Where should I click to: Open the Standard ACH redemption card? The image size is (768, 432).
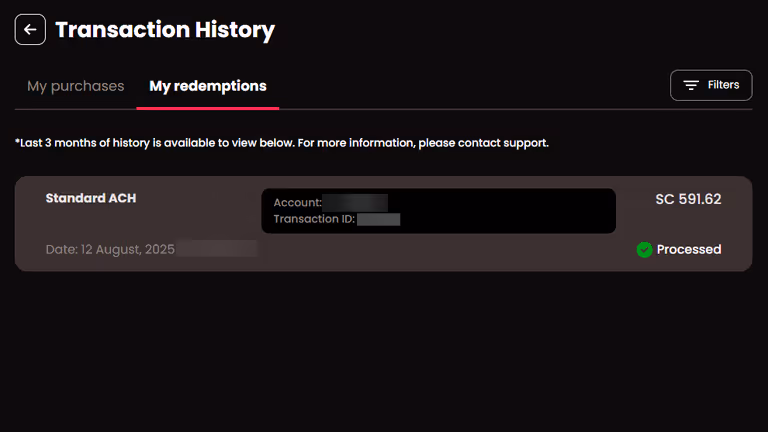click(x=384, y=224)
